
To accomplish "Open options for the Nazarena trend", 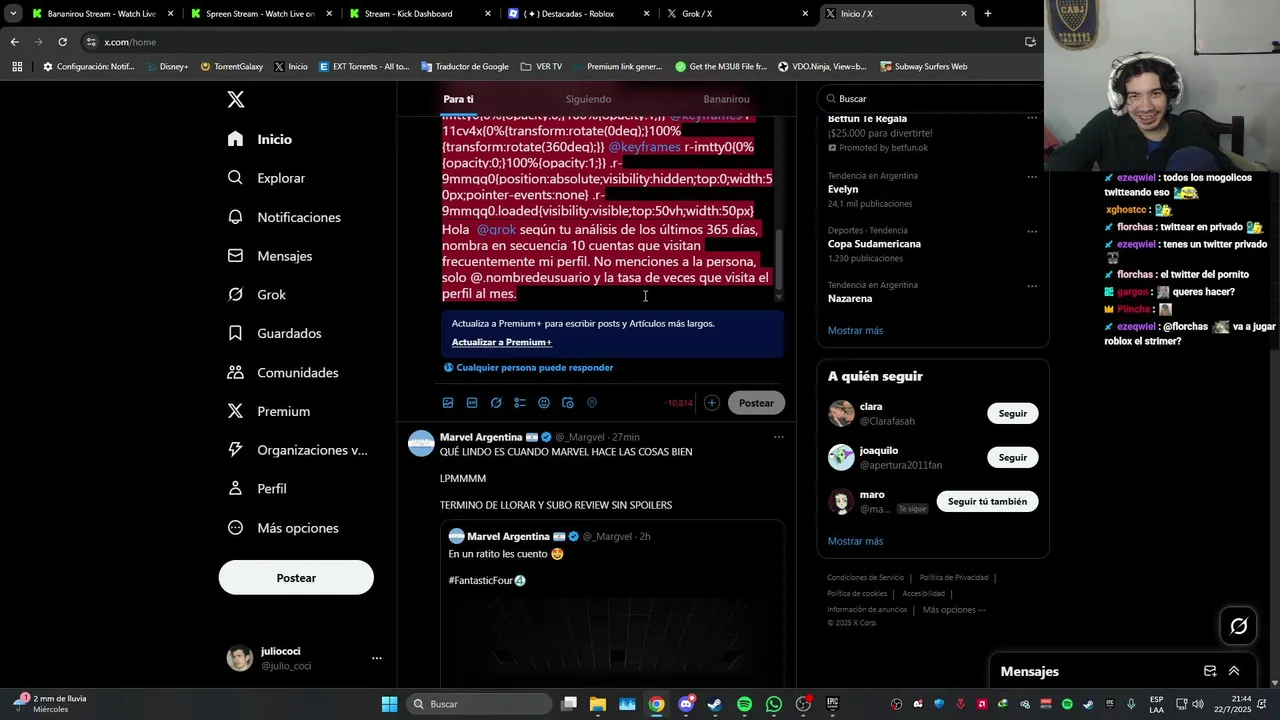I will coord(1032,287).
